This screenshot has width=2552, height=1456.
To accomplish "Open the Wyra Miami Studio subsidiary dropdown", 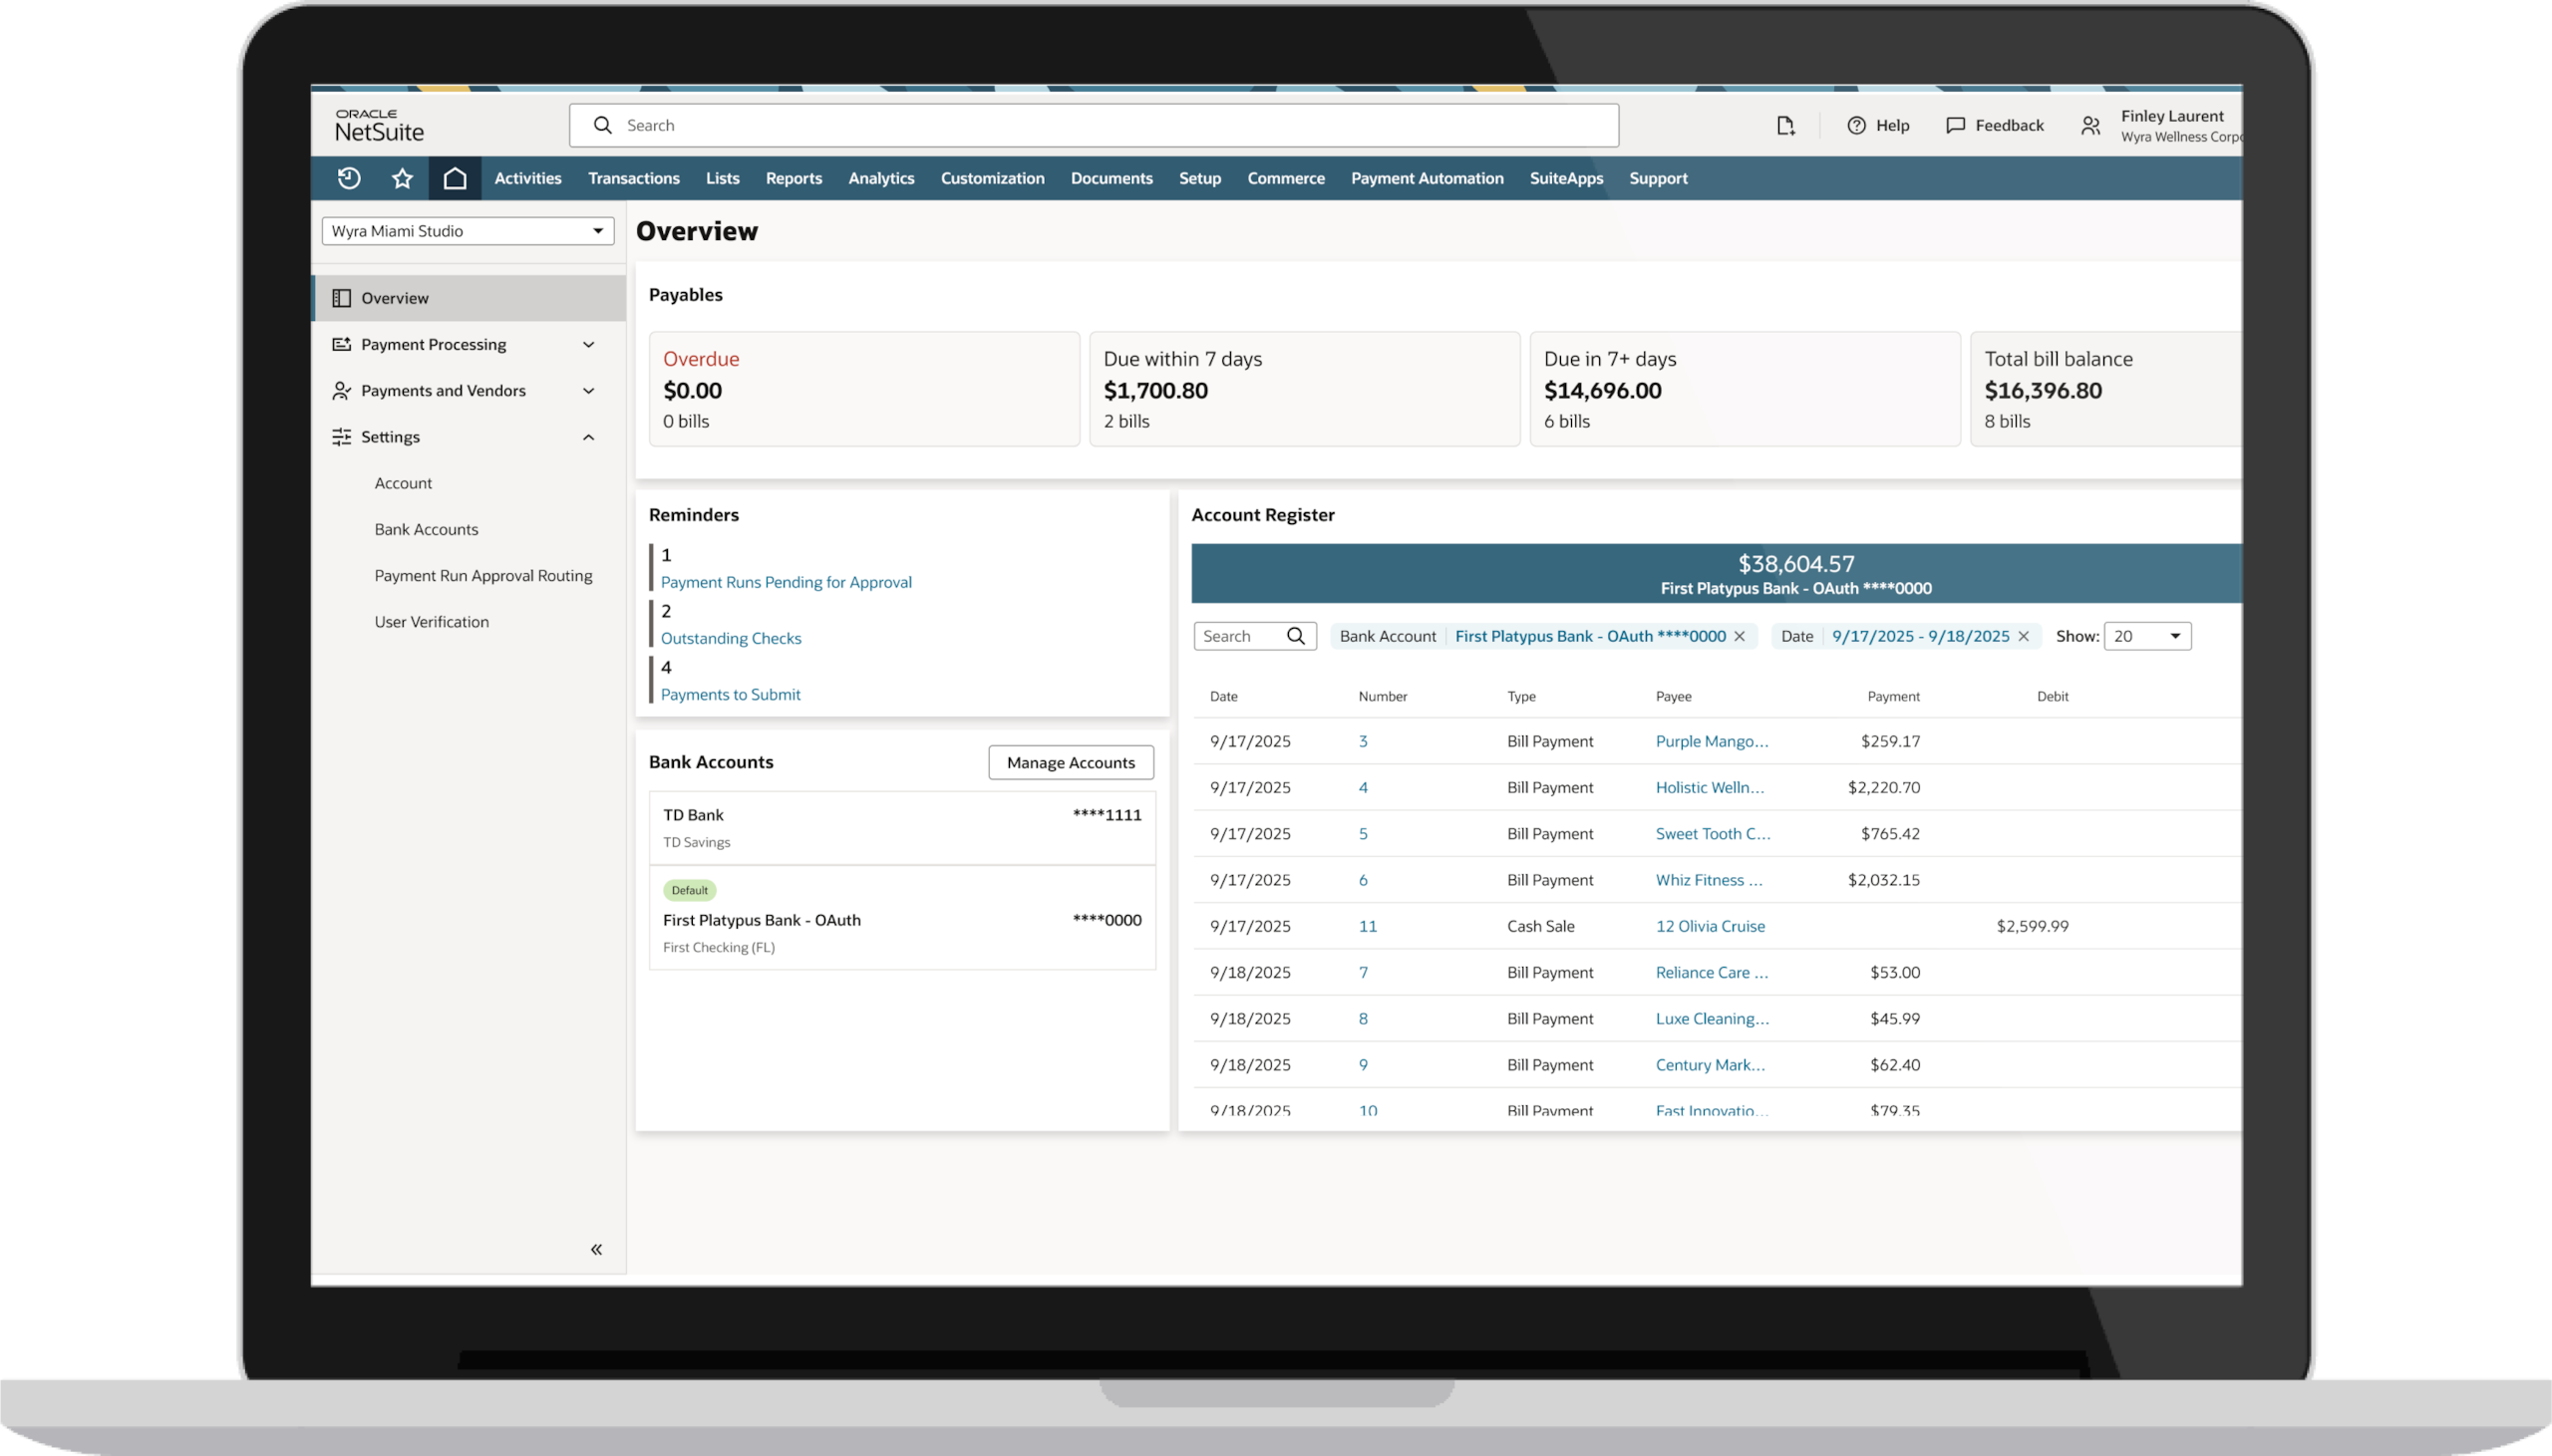I will (x=468, y=231).
